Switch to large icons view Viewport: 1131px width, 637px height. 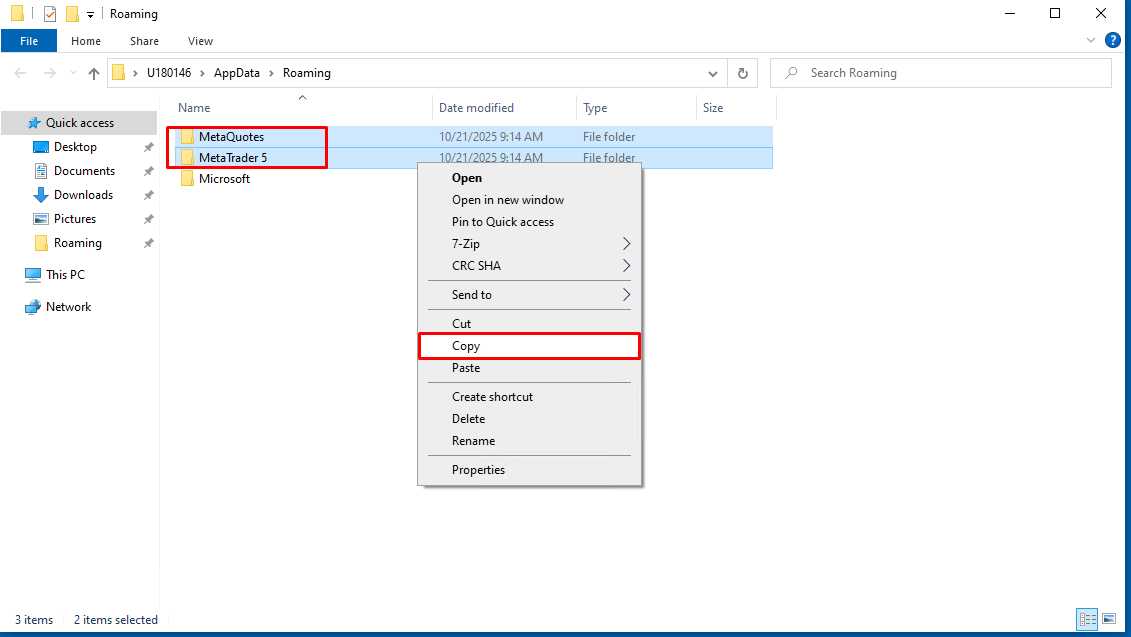[x=1108, y=620]
